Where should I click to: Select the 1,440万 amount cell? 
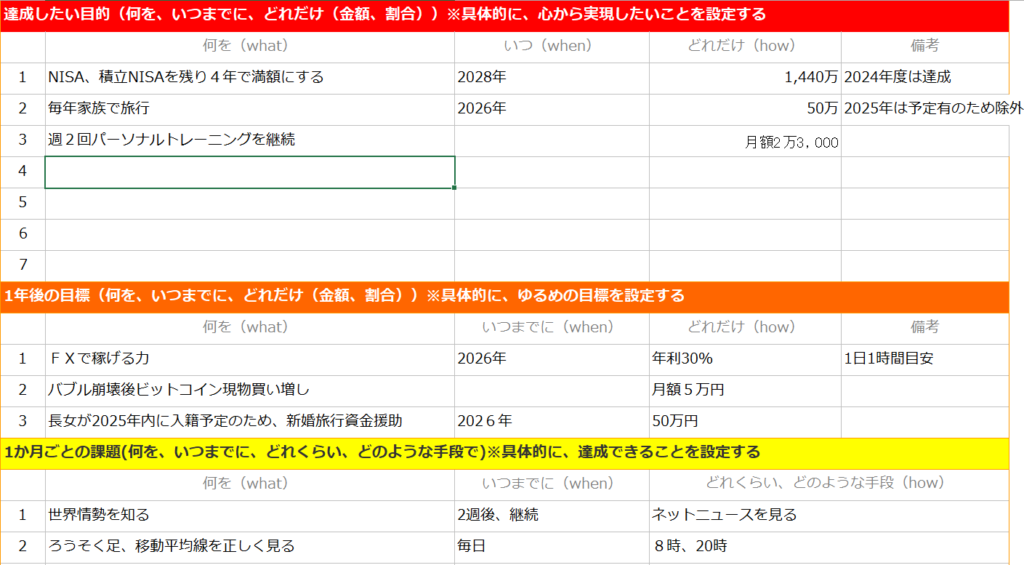coord(744,77)
